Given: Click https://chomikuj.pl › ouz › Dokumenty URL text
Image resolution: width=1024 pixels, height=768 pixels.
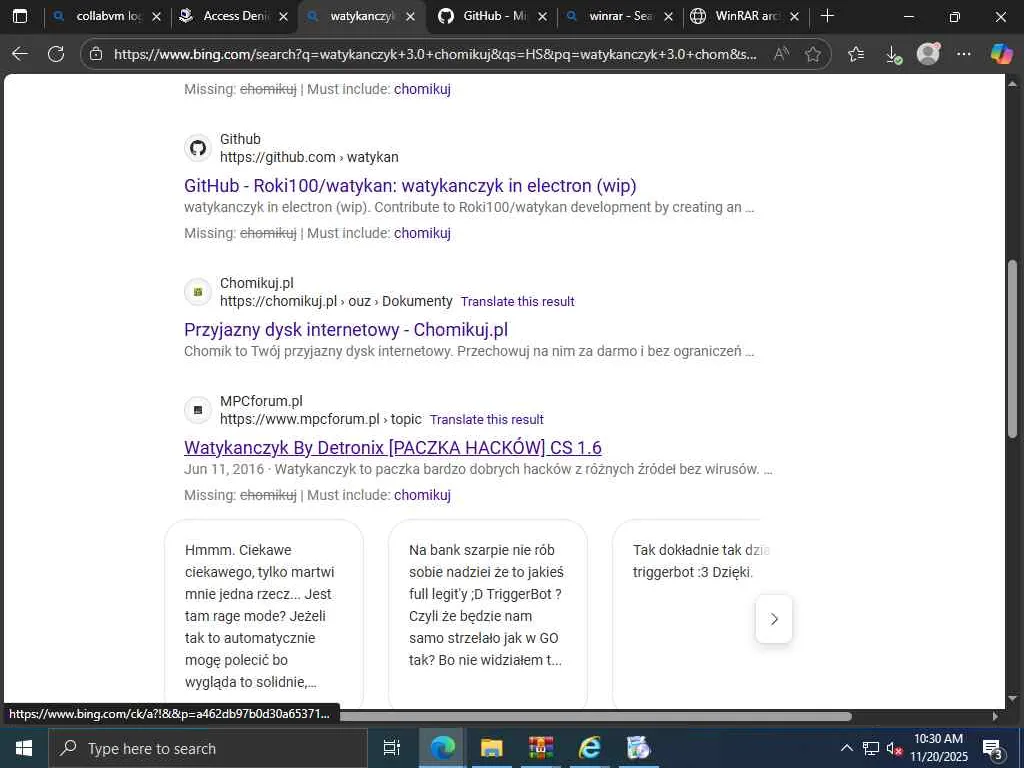Looking at the screenshot, I should (336, 301).
